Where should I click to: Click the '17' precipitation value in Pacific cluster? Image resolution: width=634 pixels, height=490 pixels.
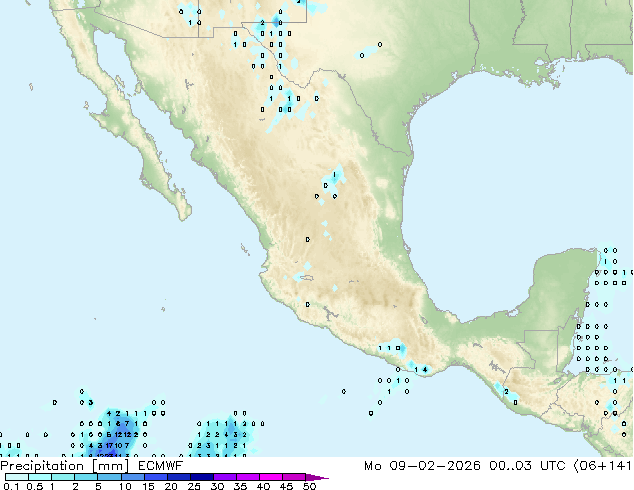pyautogui.click(x=109, y=446)
